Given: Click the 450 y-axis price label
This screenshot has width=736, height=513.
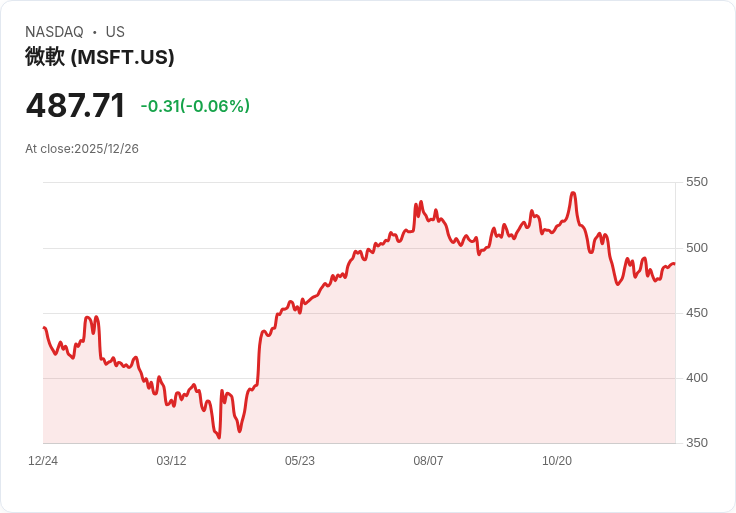Looking at the screenshot, I should [x=696, y=313].
